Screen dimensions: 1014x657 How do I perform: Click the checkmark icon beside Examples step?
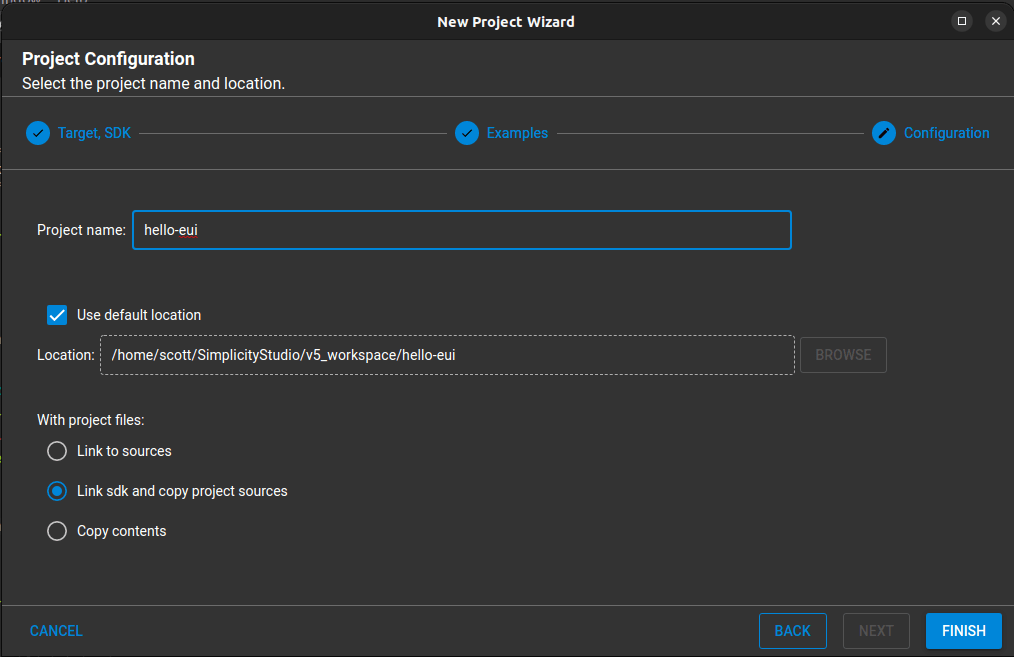[467, 133]
